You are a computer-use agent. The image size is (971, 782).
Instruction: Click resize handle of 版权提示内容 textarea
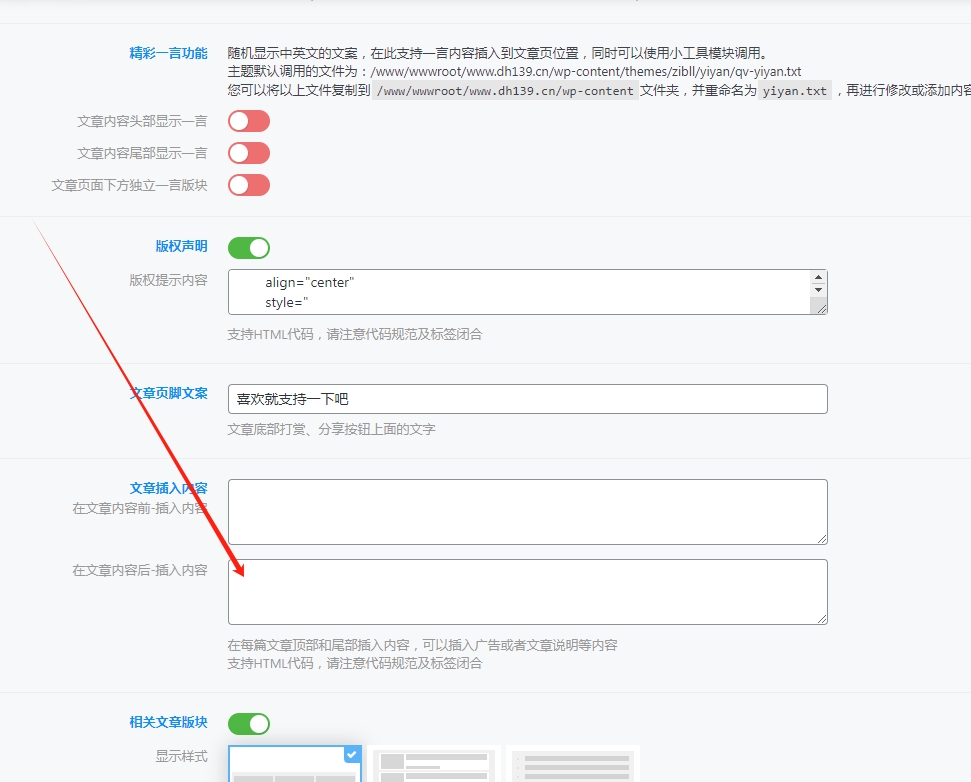821,308
